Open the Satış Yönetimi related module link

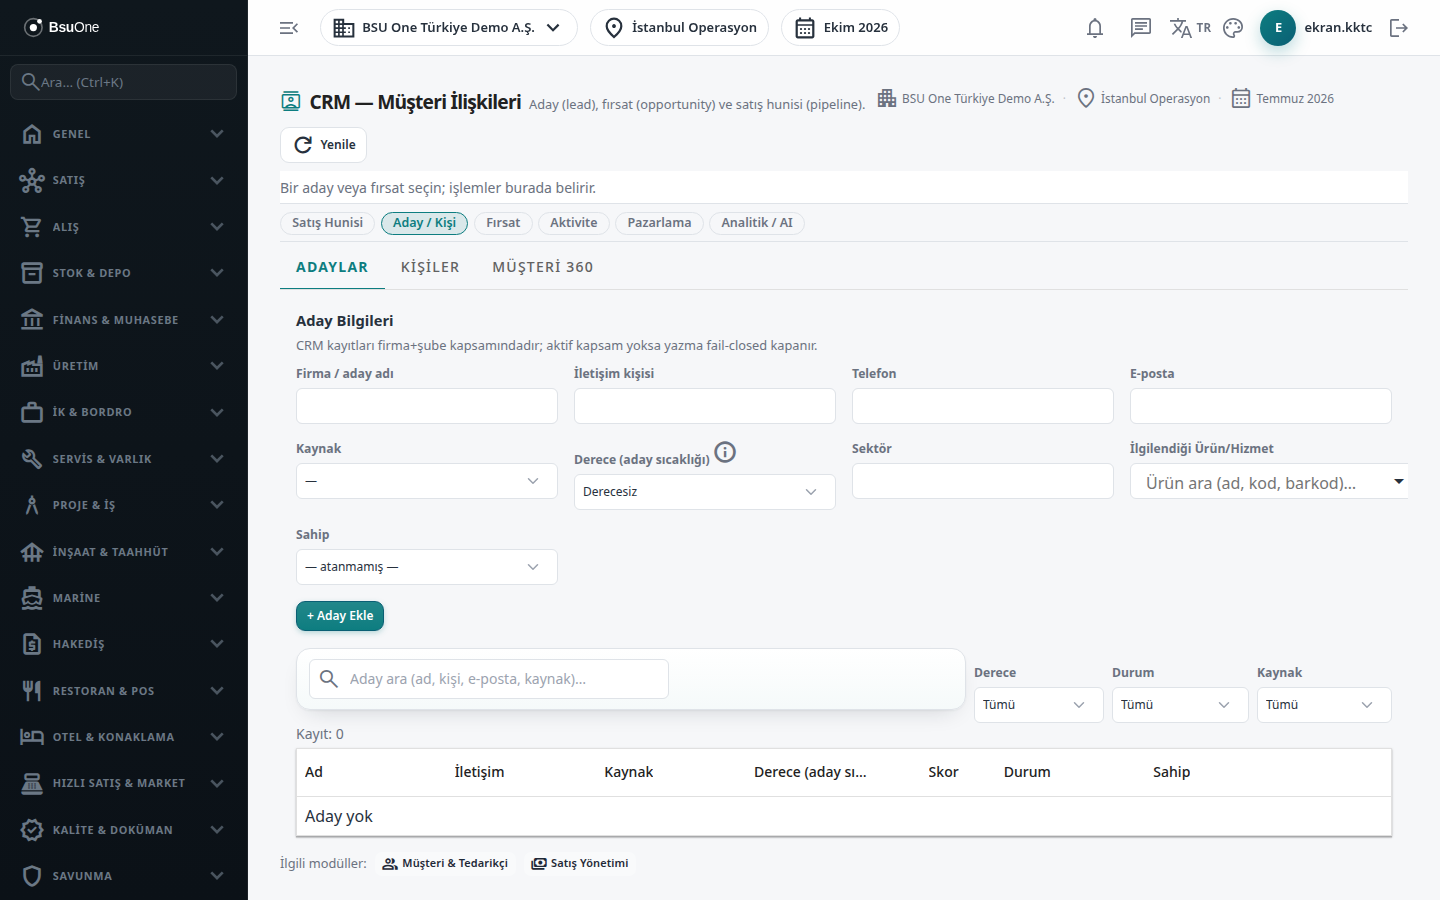click(581, 864)
